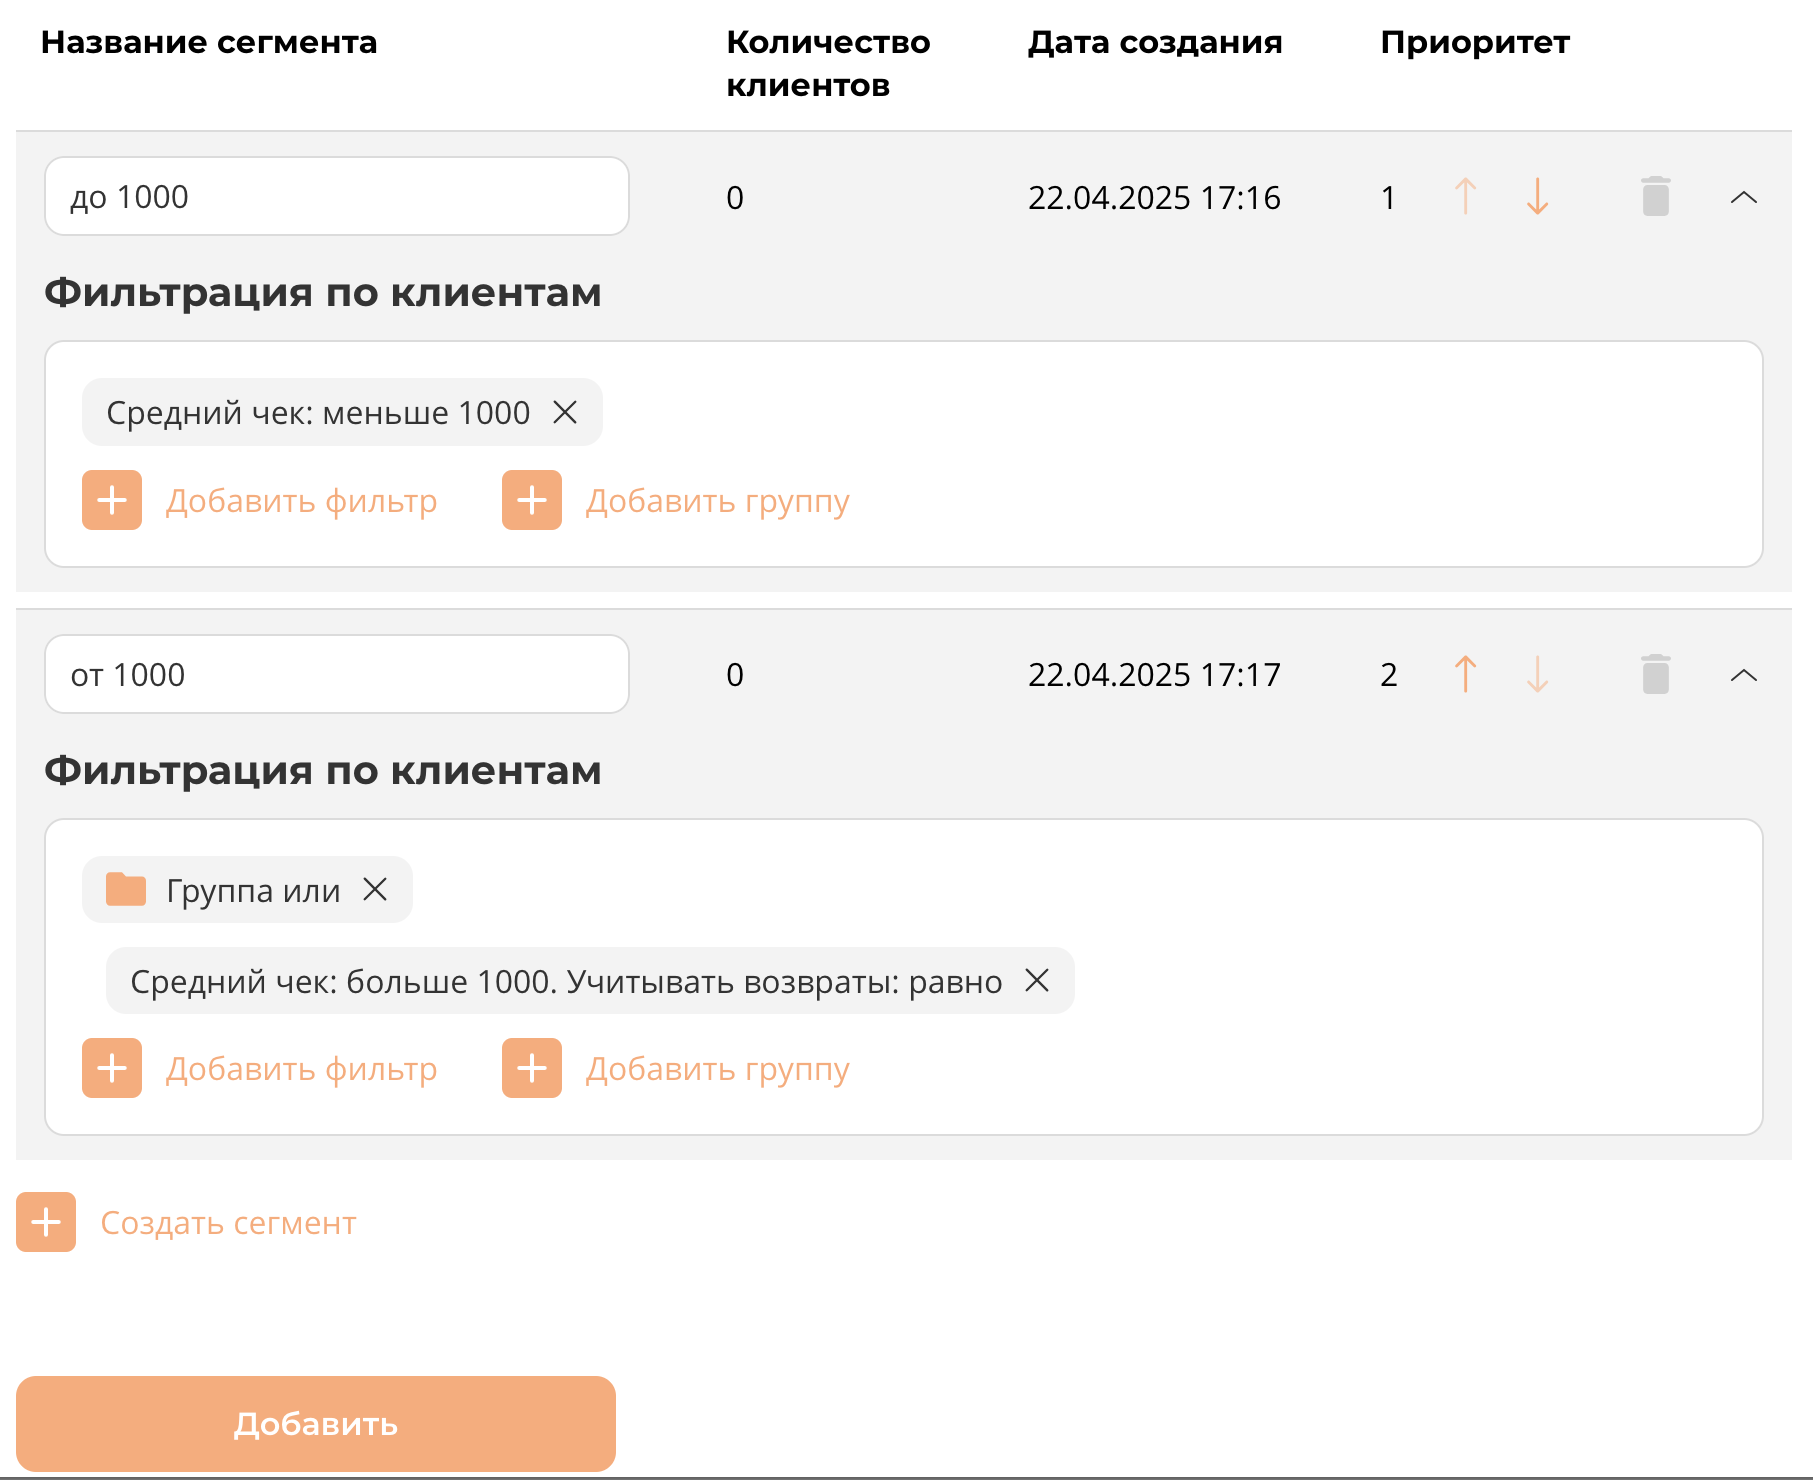Delete the "от 1000" segment
The image size is (1813, 1480).
coord(1655,675)
